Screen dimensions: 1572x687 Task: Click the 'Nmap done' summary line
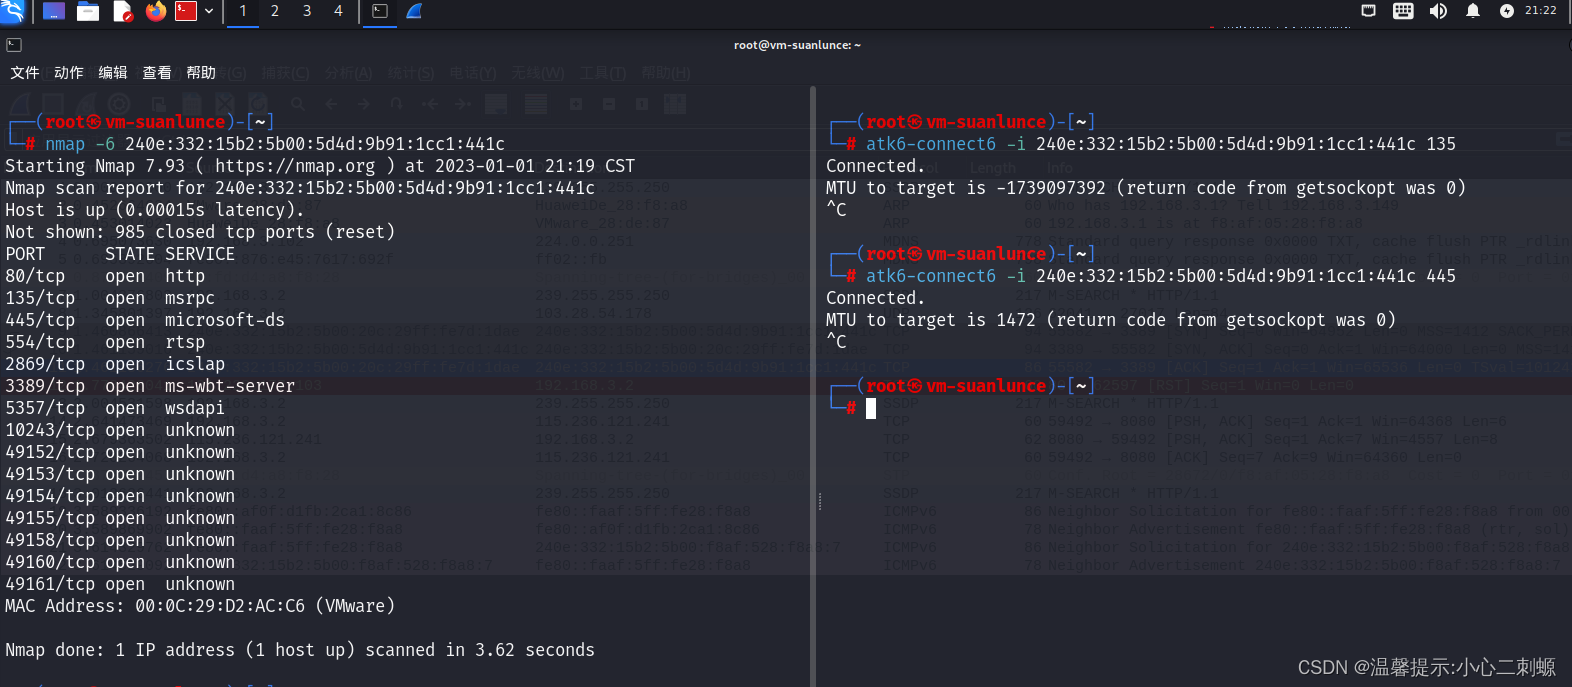pyautogui.click(x=300, y=650)
